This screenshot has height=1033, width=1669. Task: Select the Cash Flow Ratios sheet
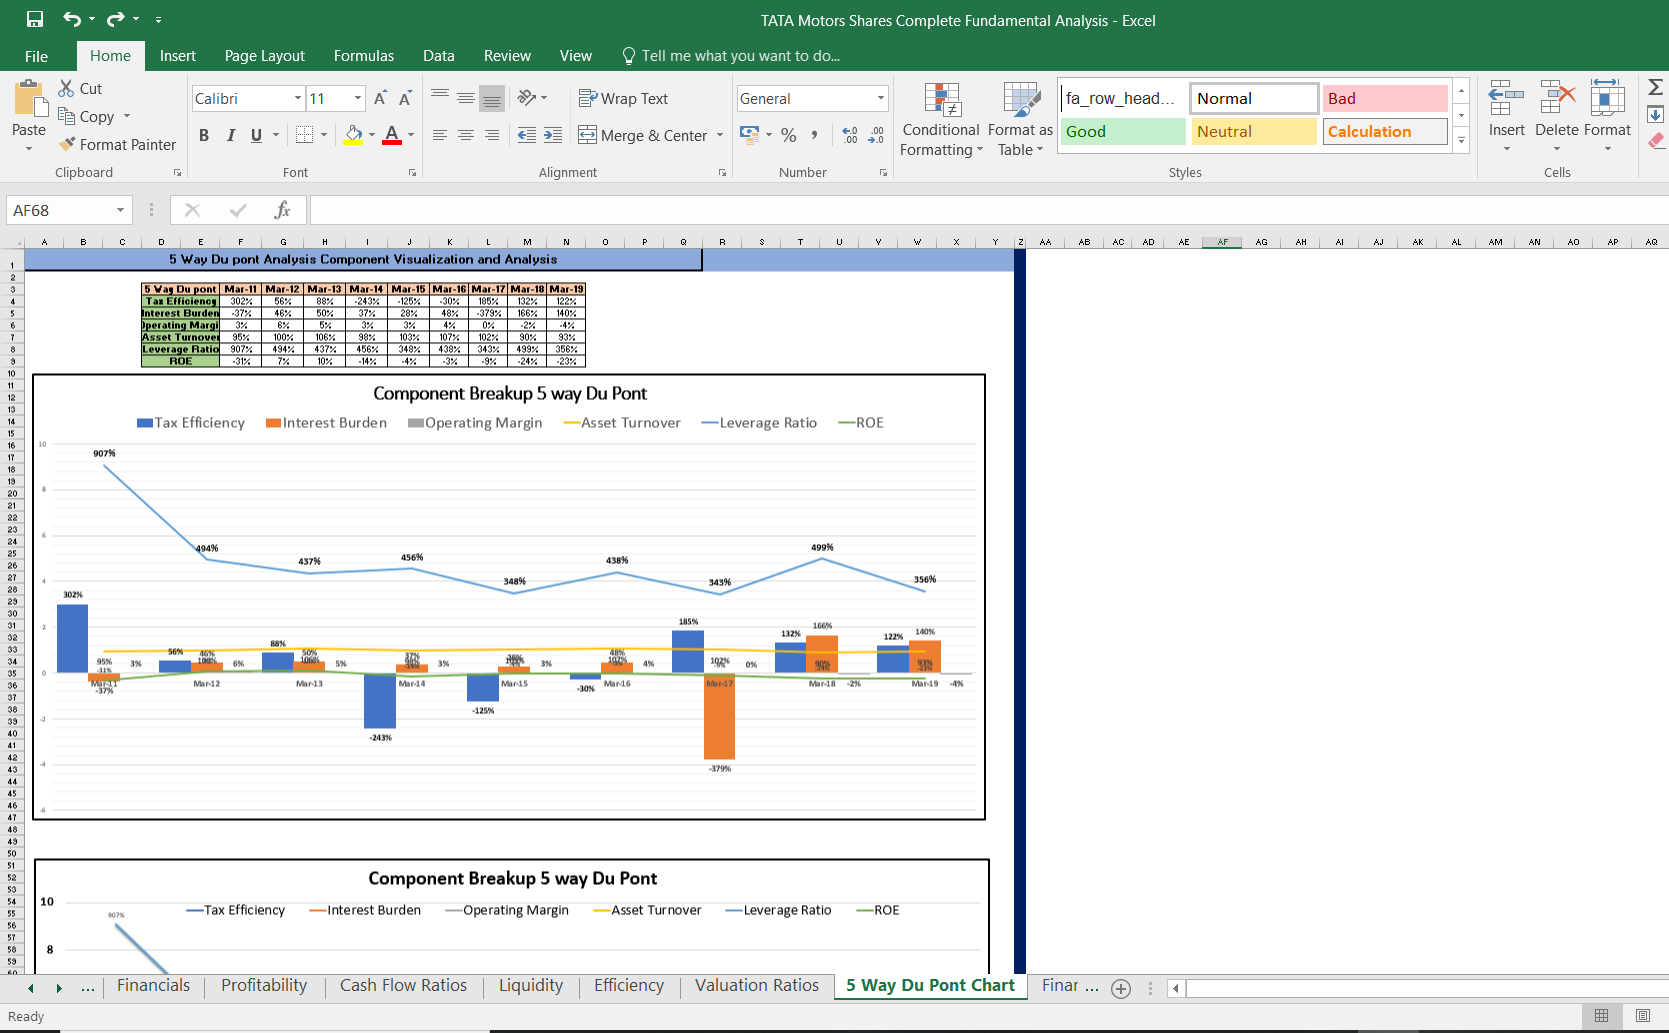click(x=403, y=986)
